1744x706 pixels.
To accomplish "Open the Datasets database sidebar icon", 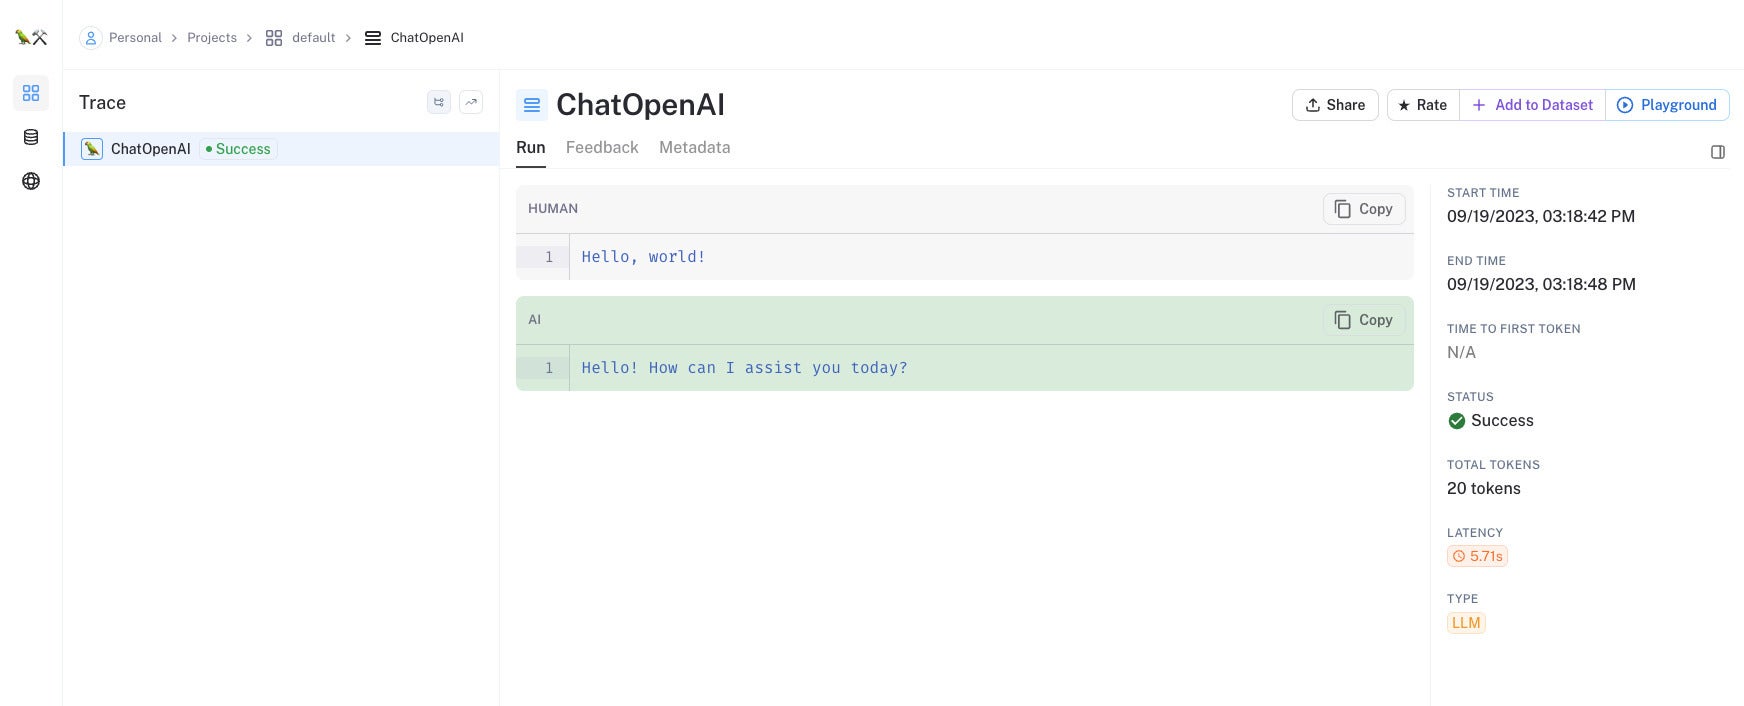I will tap(31, 137).
